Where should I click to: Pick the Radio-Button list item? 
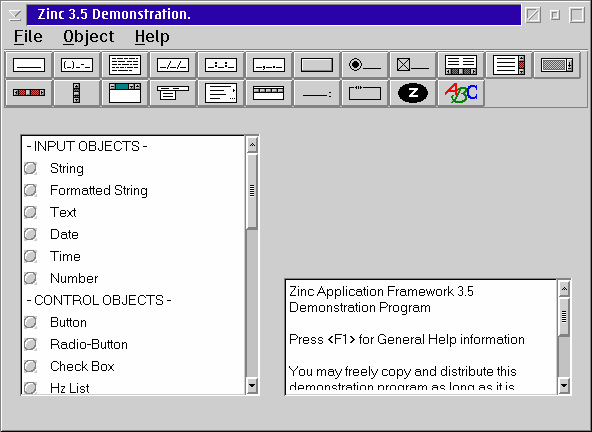(134, 344)
